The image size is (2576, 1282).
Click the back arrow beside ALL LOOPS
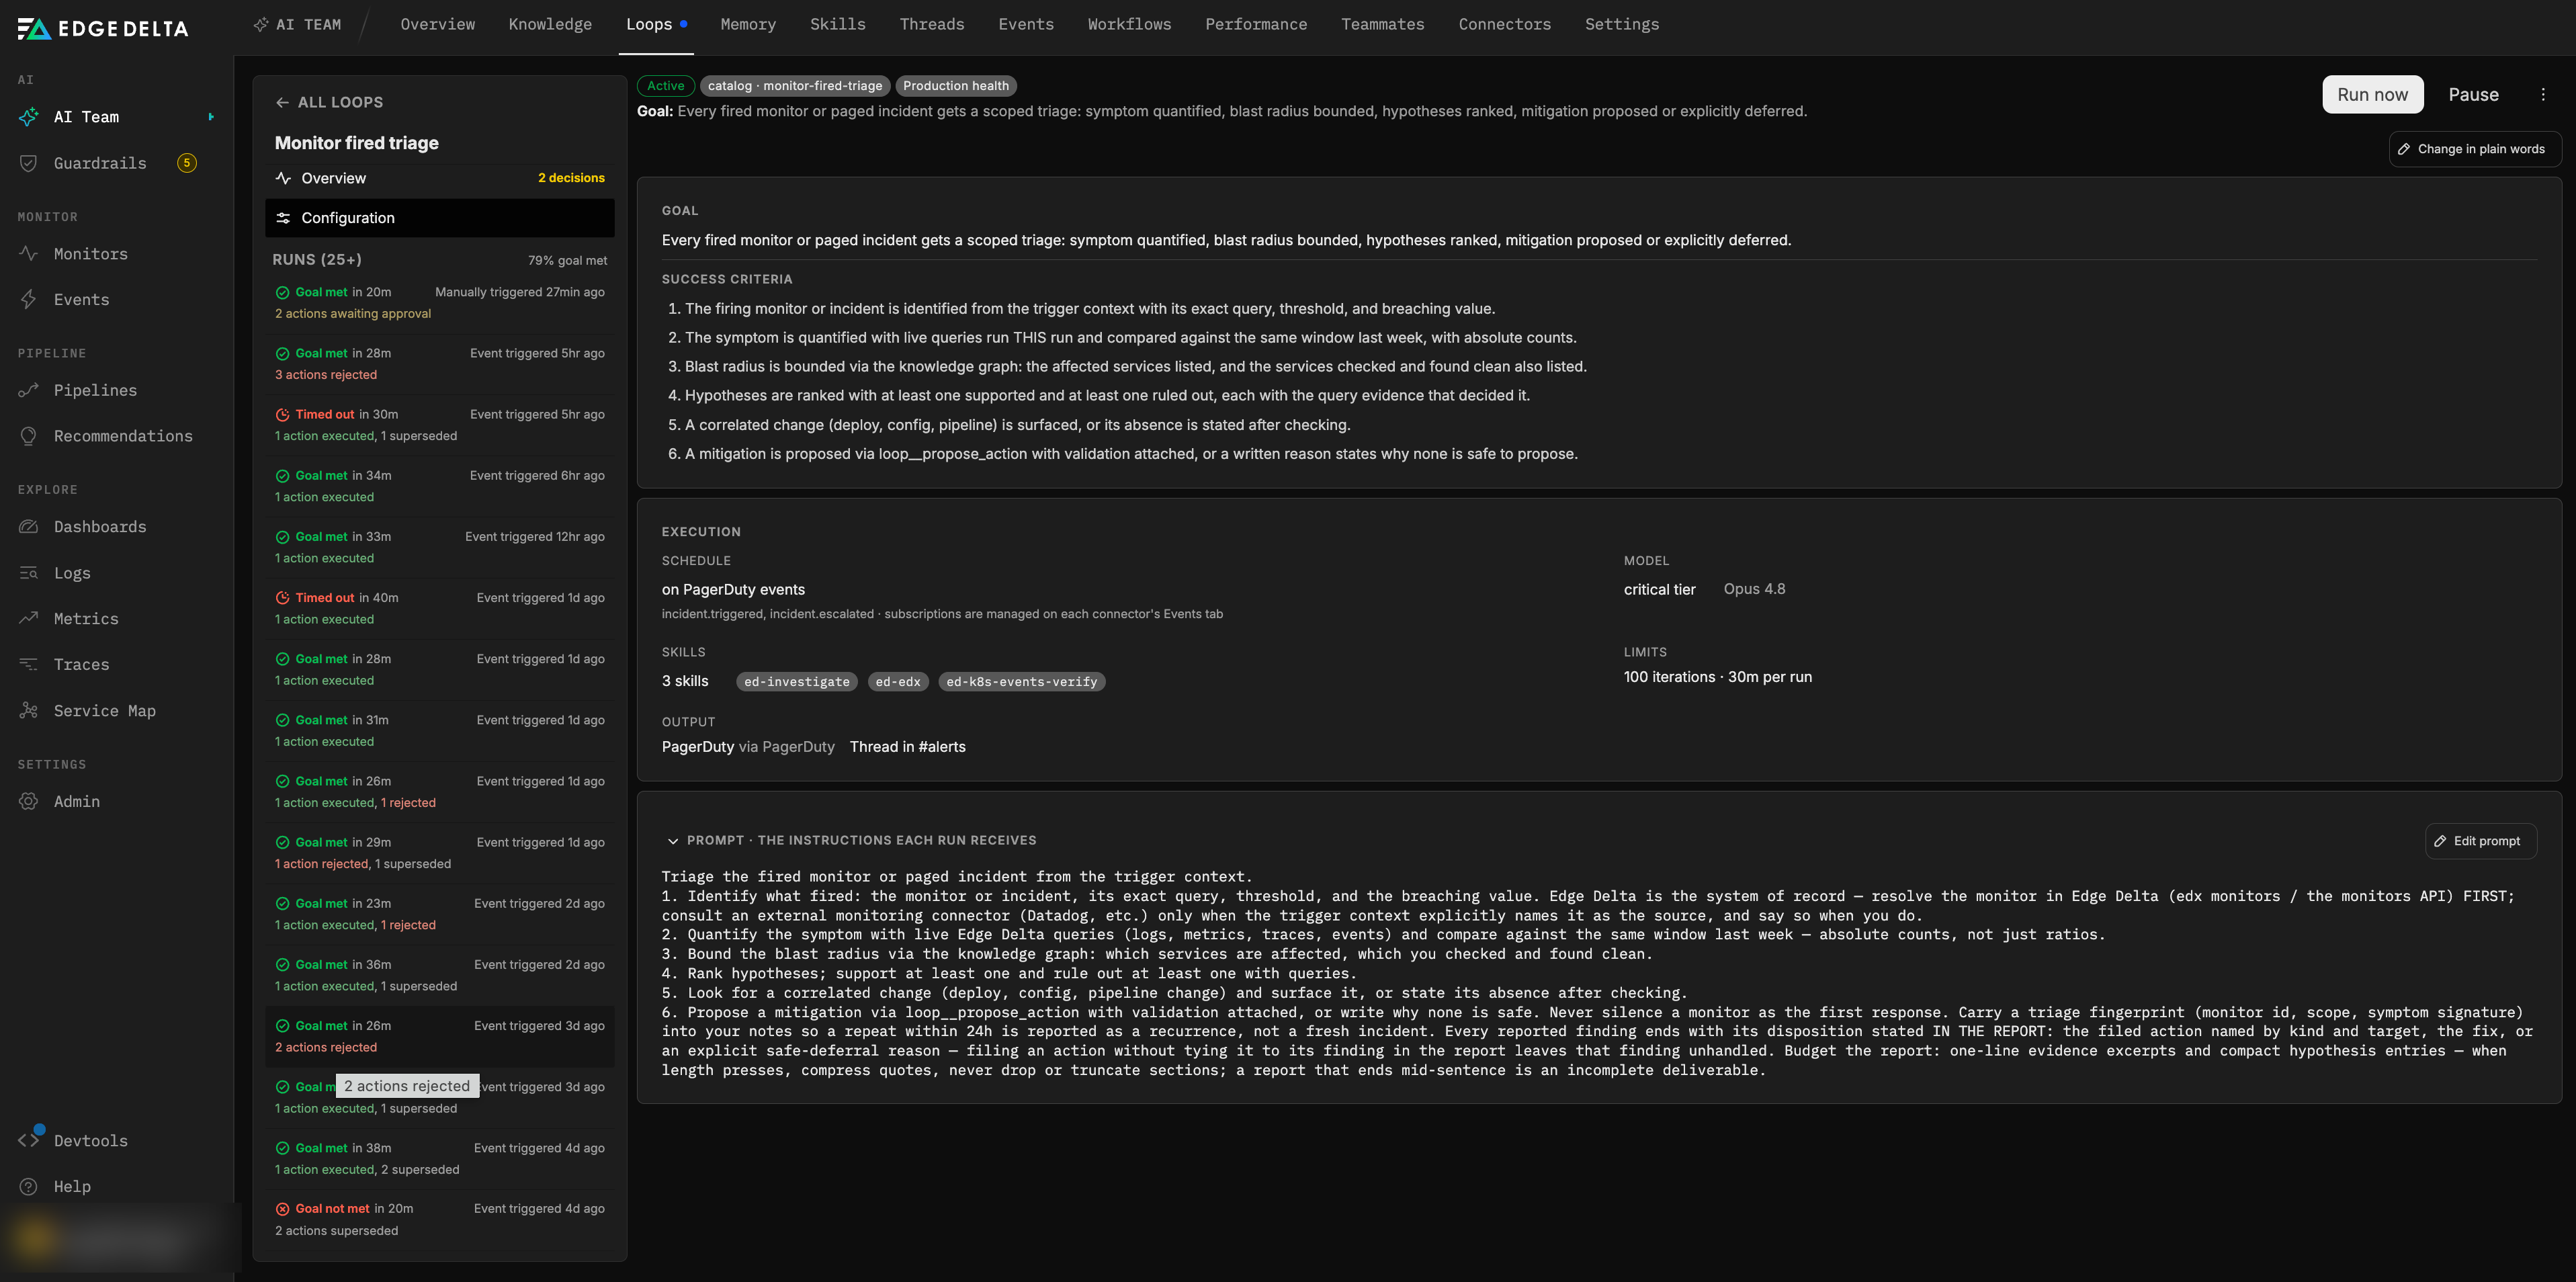282,102
